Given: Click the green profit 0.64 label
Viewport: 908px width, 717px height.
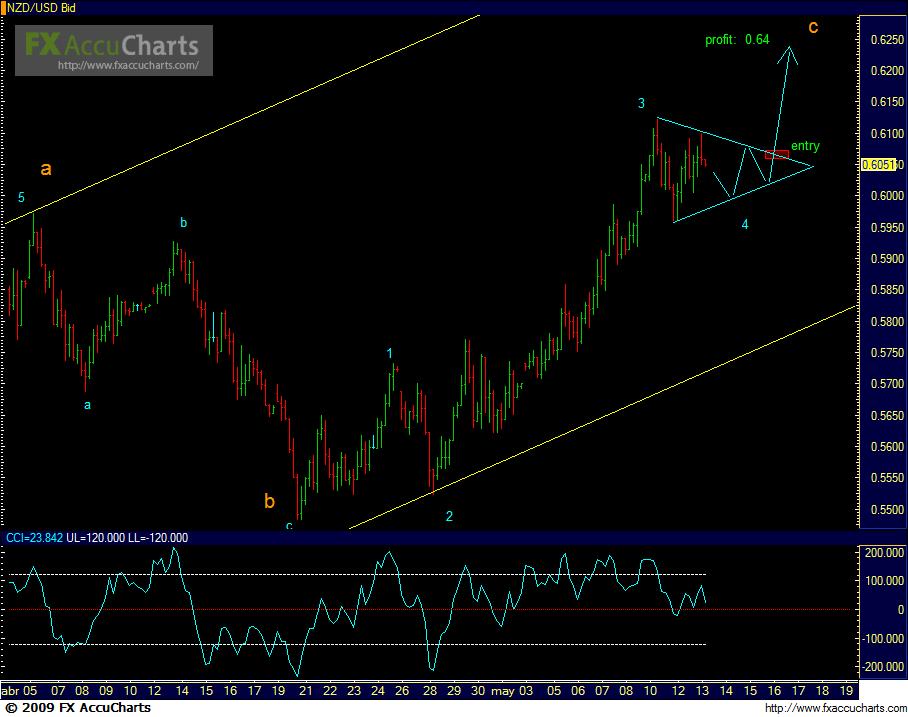Looking at the screenshot, I should [x=737, y=40].
